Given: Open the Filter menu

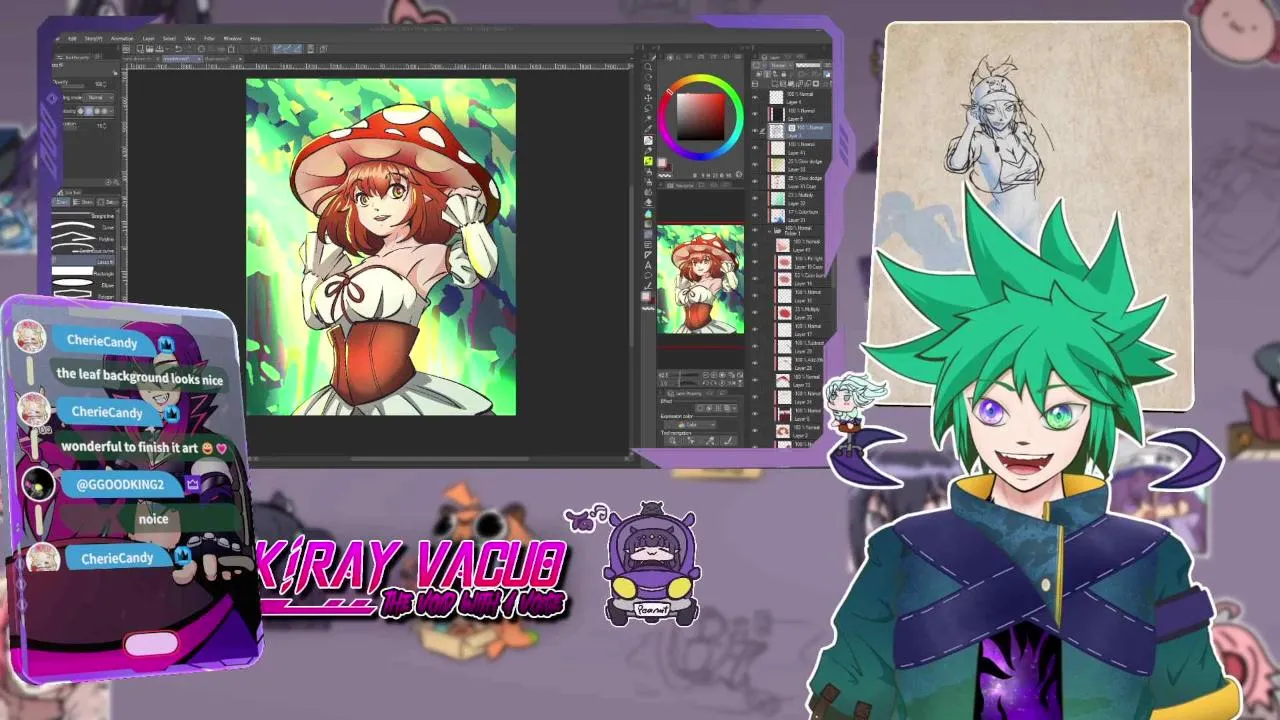Looking at the screenshot, I should pos(209,39).
